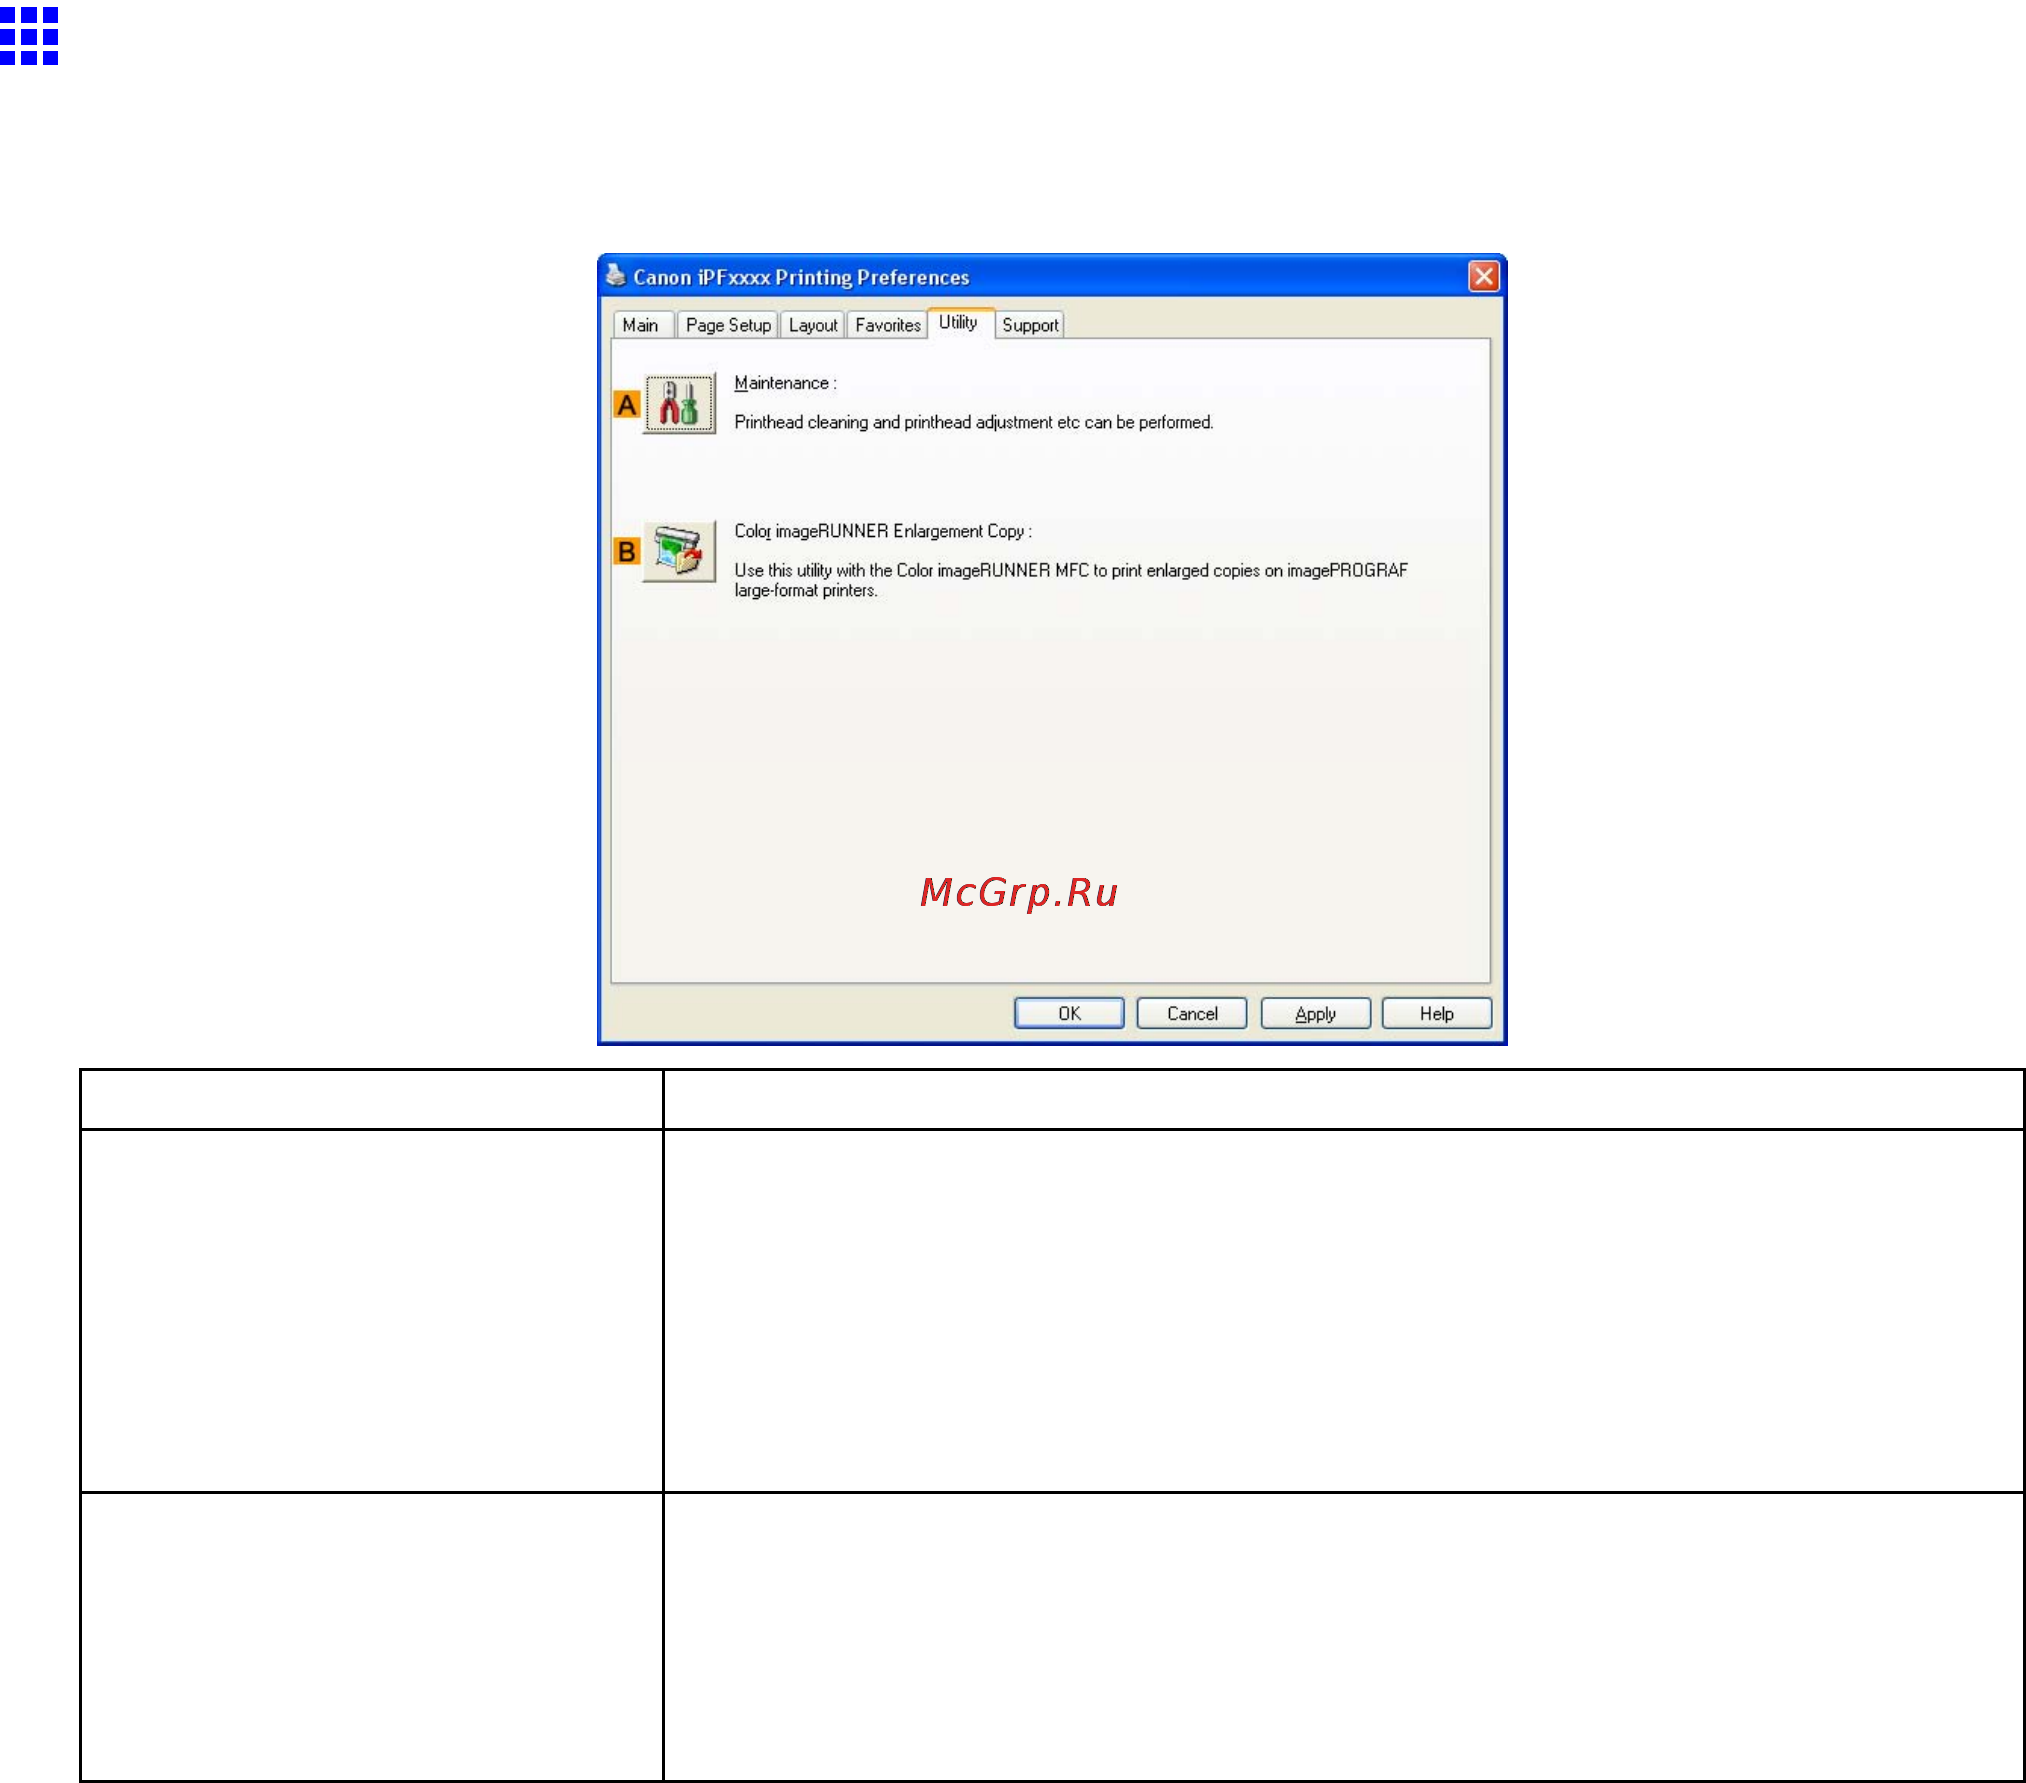The width and height of the screenshot is (2026, 1783).
Task: Open the Maintenance tools icon button
Action: point(679,403)
